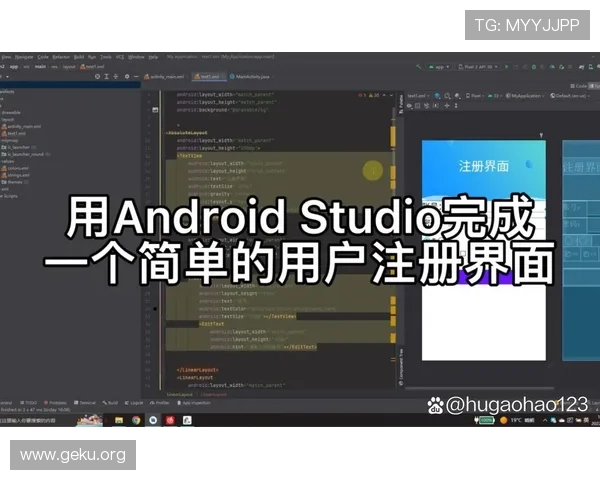Click the gutter image icon beside the background line
This screenshot has width=600, height=480.
[x=155, y=110]
